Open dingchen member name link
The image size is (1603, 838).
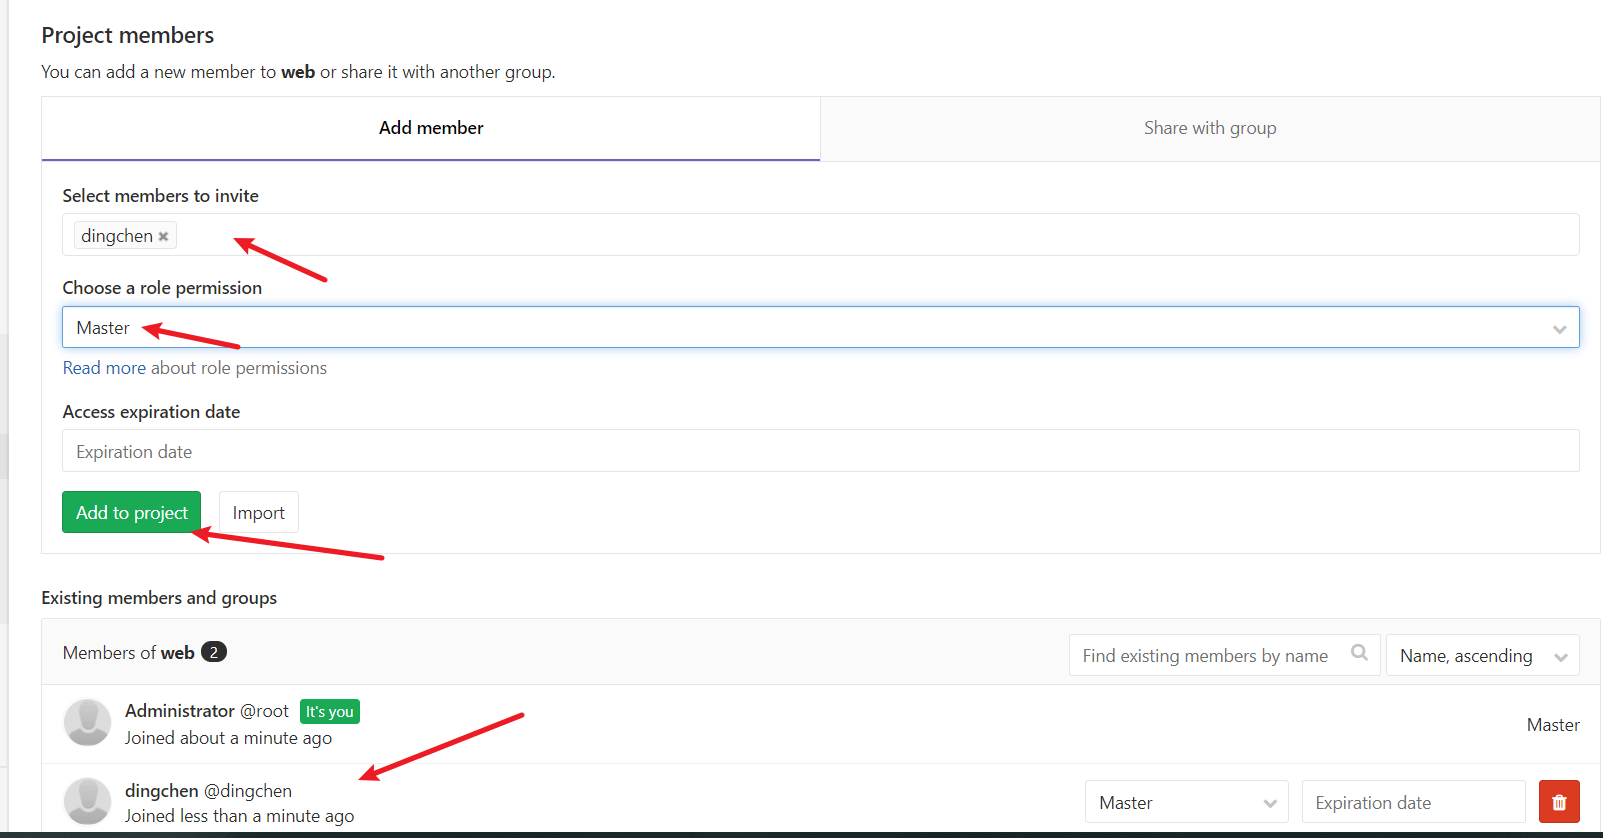click(161, 791)
